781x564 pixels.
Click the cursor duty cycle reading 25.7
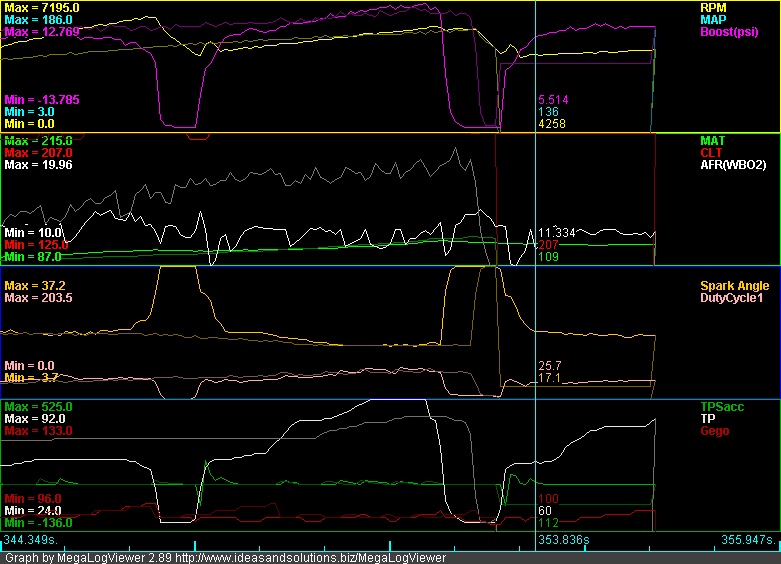click(550, 366)
